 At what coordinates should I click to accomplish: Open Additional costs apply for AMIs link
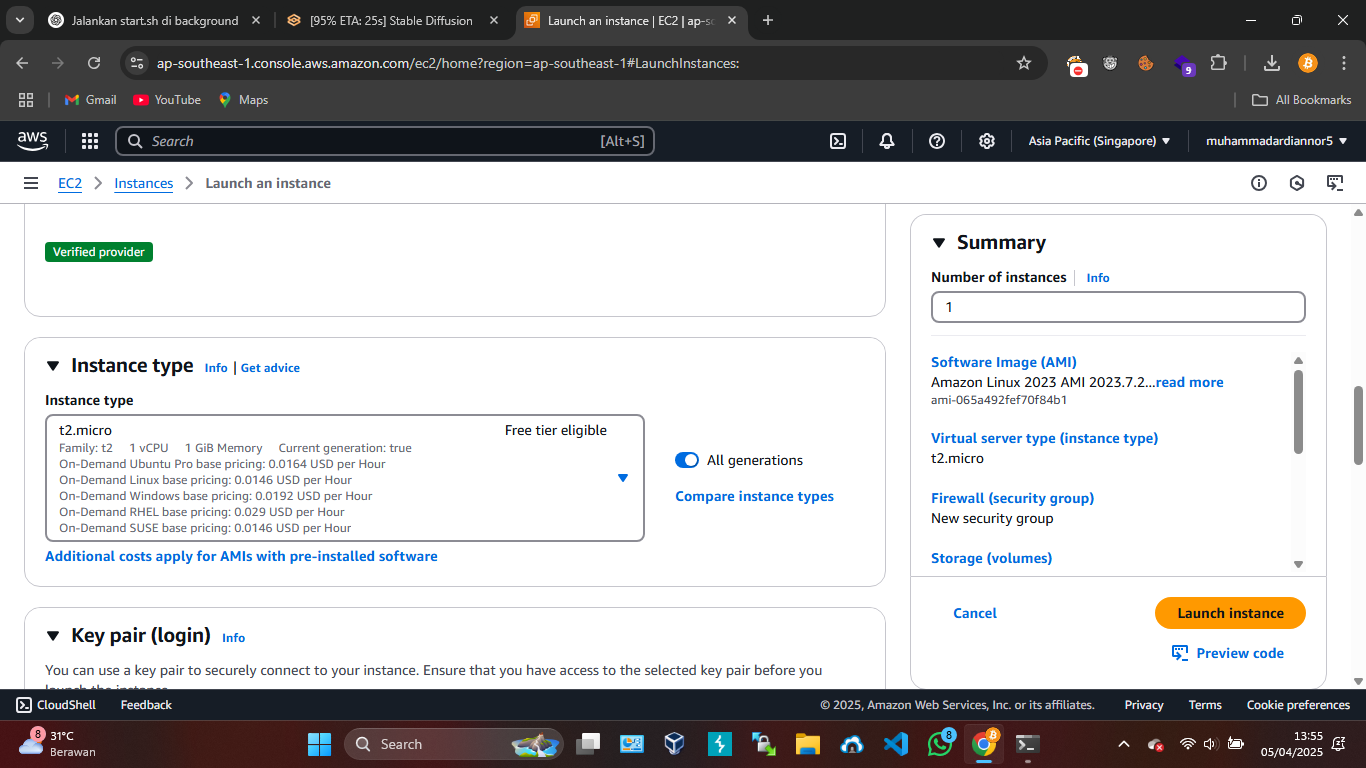click(x=241, y=556)
